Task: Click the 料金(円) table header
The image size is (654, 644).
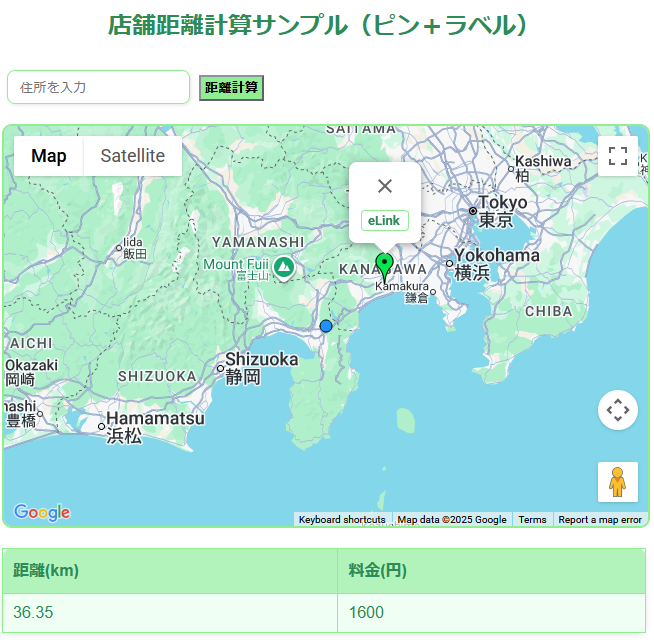Action: pyautogui.click(x=491, y=571)
